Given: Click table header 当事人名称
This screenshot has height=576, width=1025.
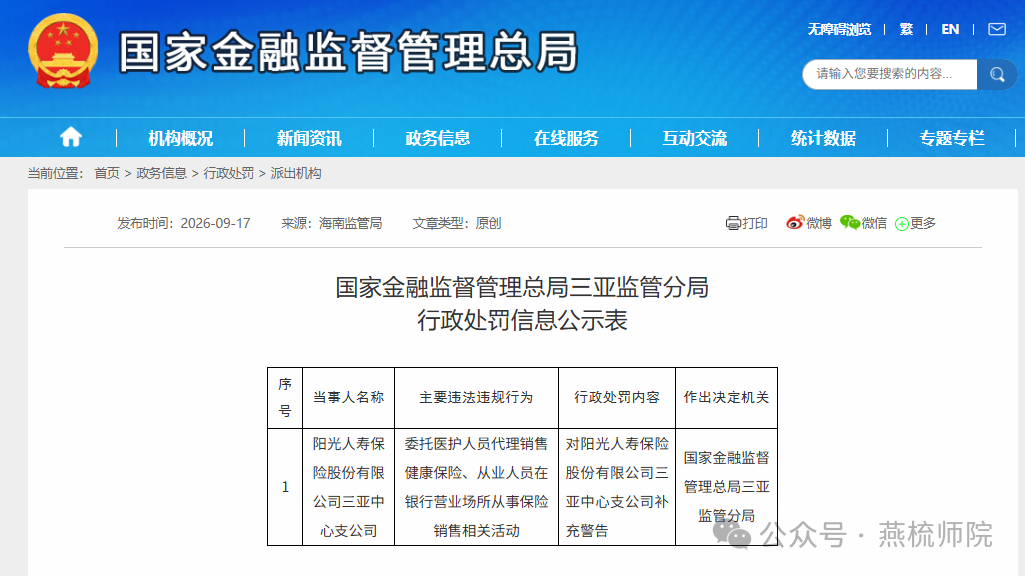Looking at the screenshot, I should tap(348, 398).
